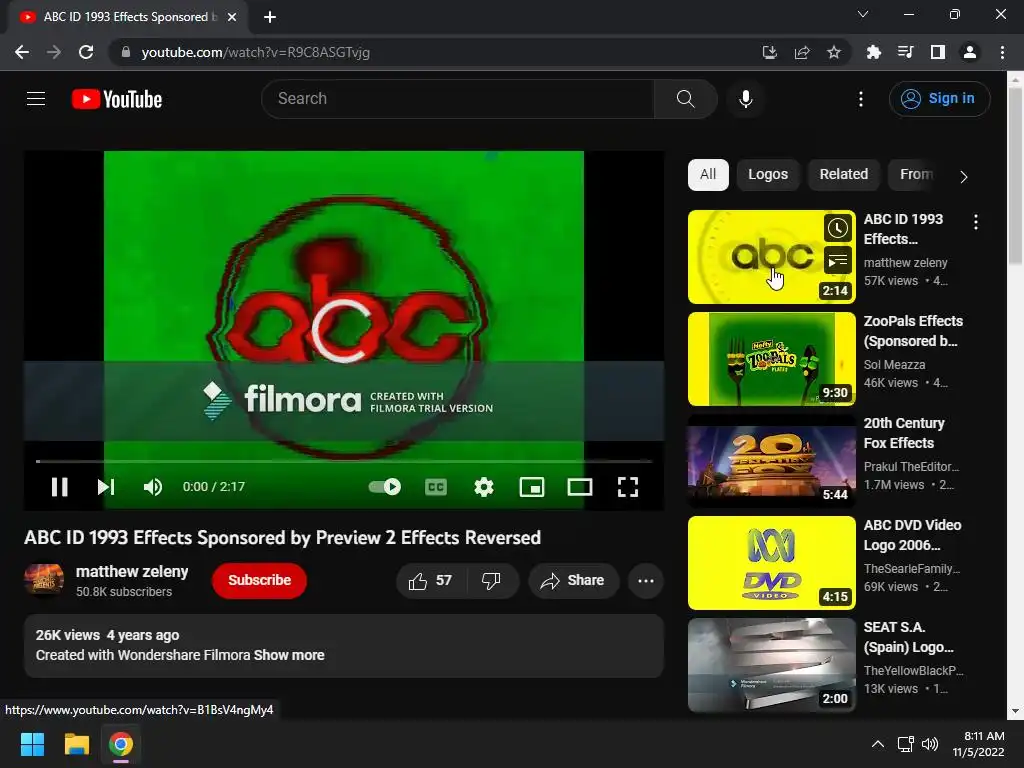Select the All filter chip
This screenshot has height=768, width=1024.
coord(708,174)
